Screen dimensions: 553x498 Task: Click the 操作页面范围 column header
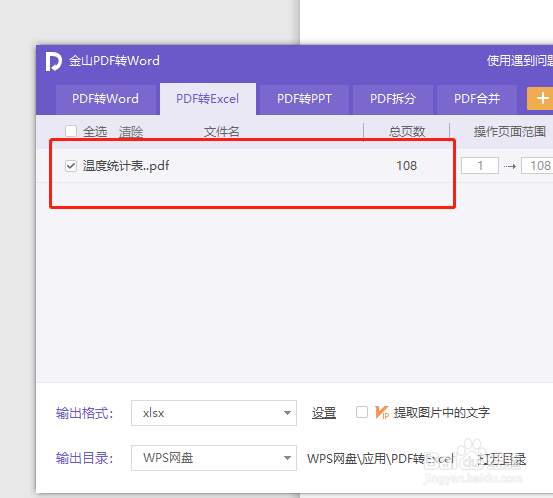510,132
